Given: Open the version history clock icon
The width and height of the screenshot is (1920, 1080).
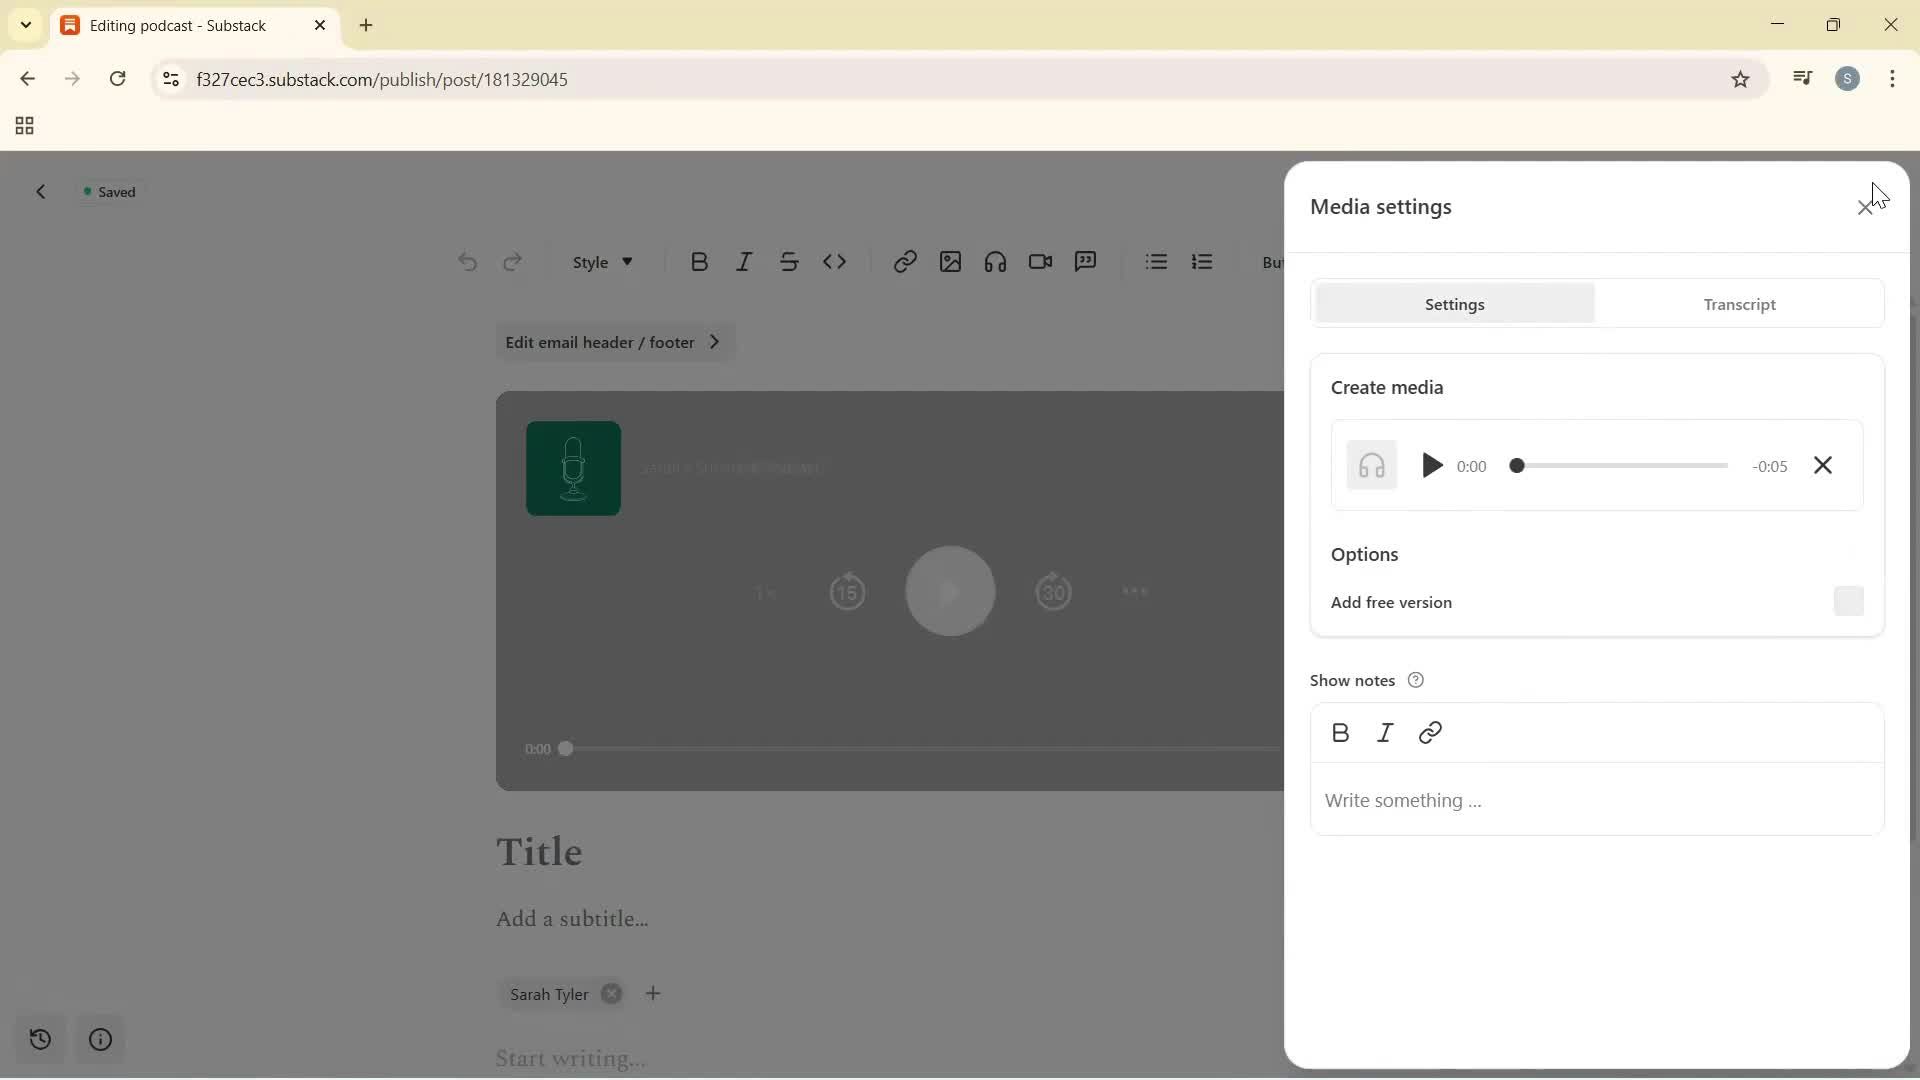Looking at the screenshot, I should coord(40,1040).
